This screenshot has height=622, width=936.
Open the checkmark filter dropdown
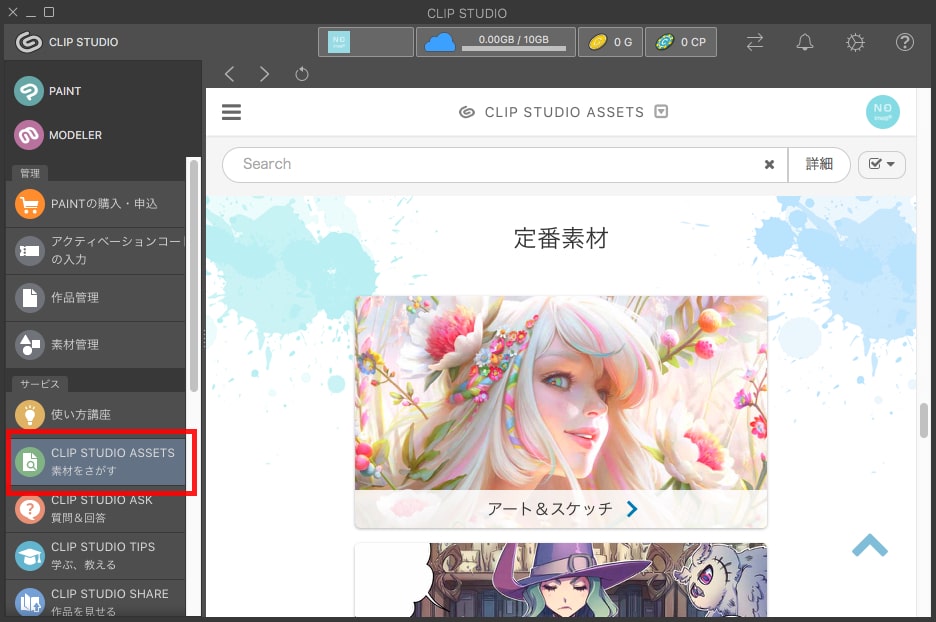tap(882, 164)
